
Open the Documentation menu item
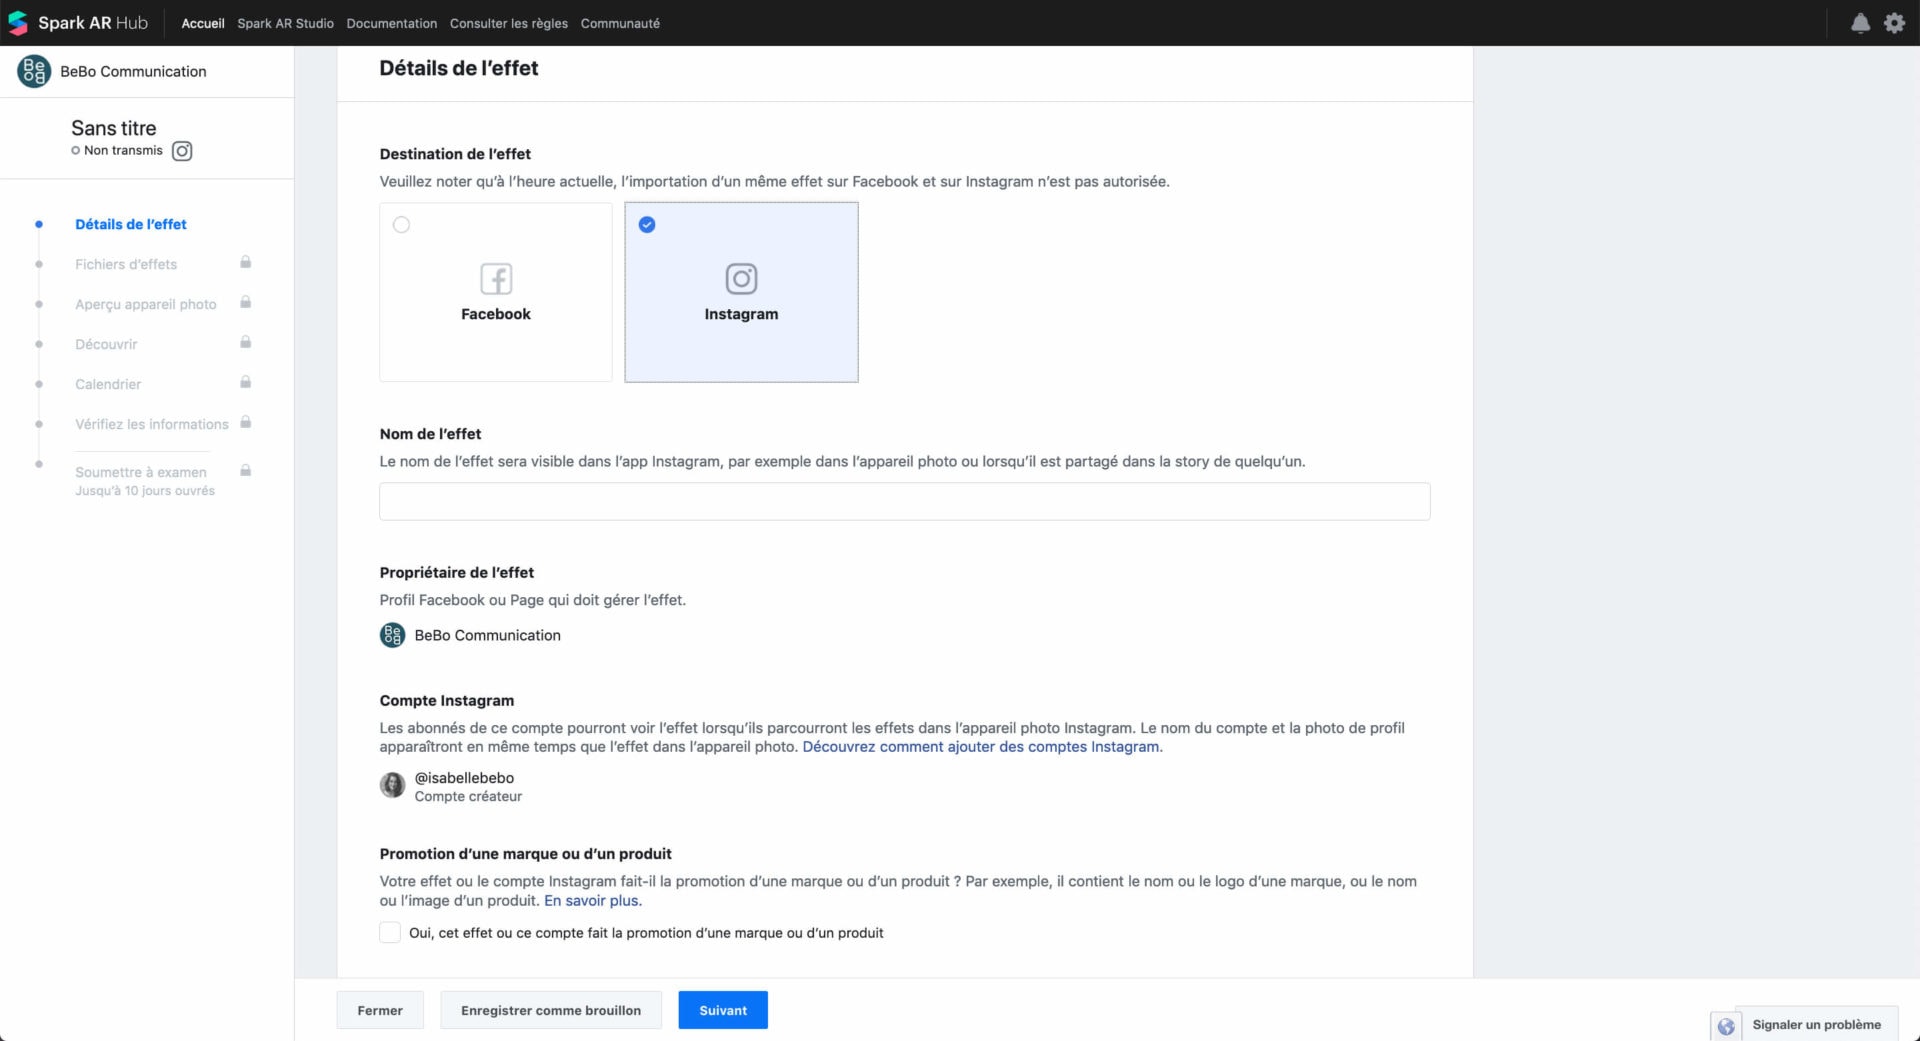[x=391, y=23]
